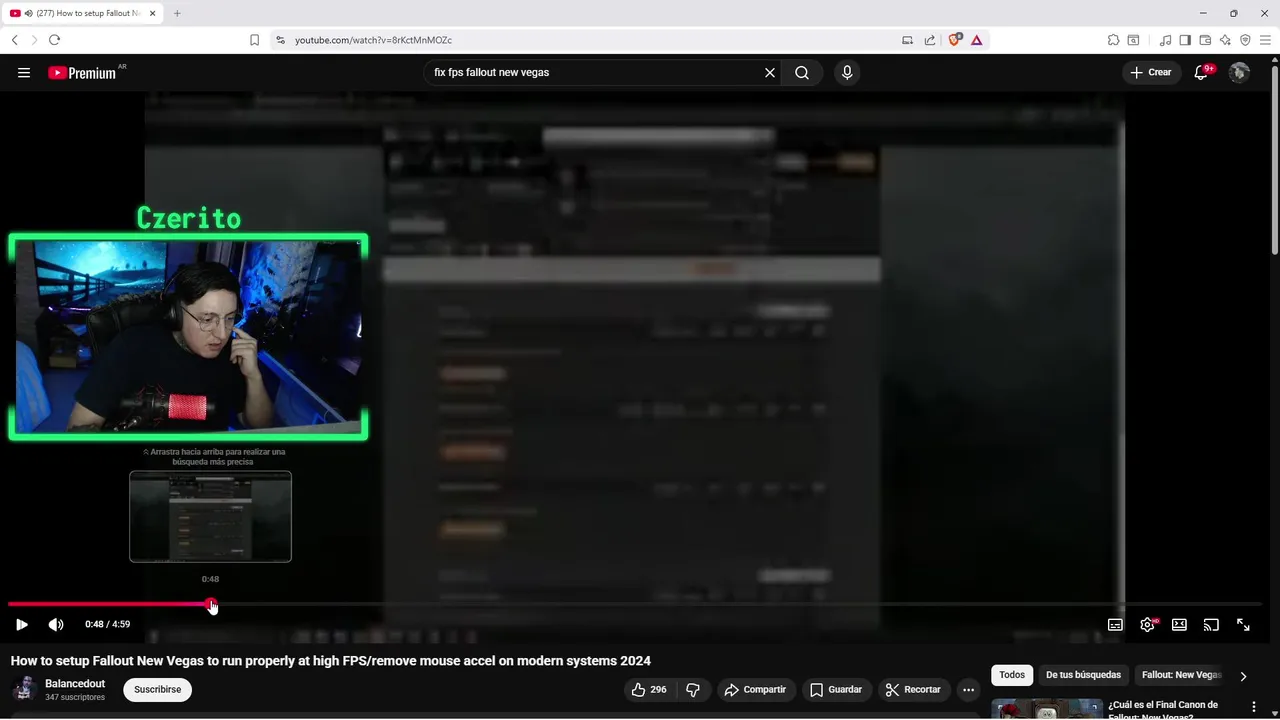
Task: Run search with the magnifier button
Action: click(x=802, y=72)
